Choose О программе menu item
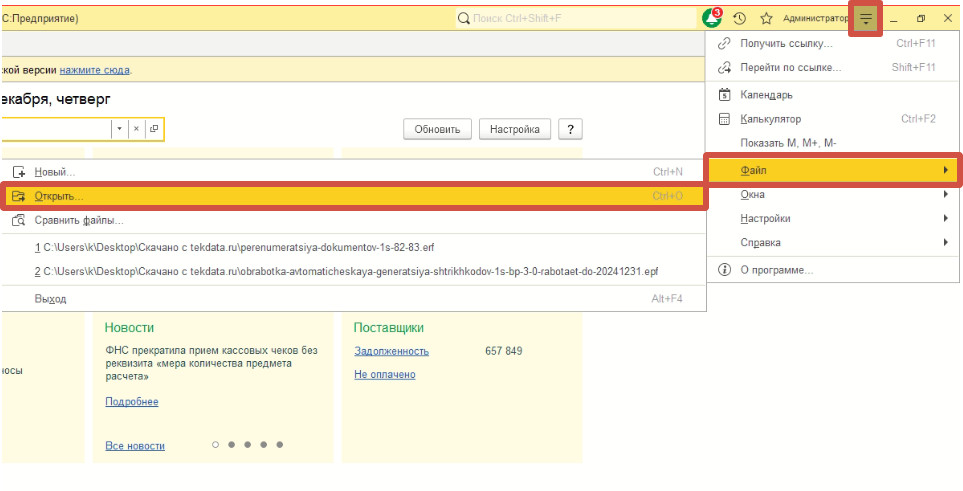This screenshot has height=491, width=963. [832, 270]
